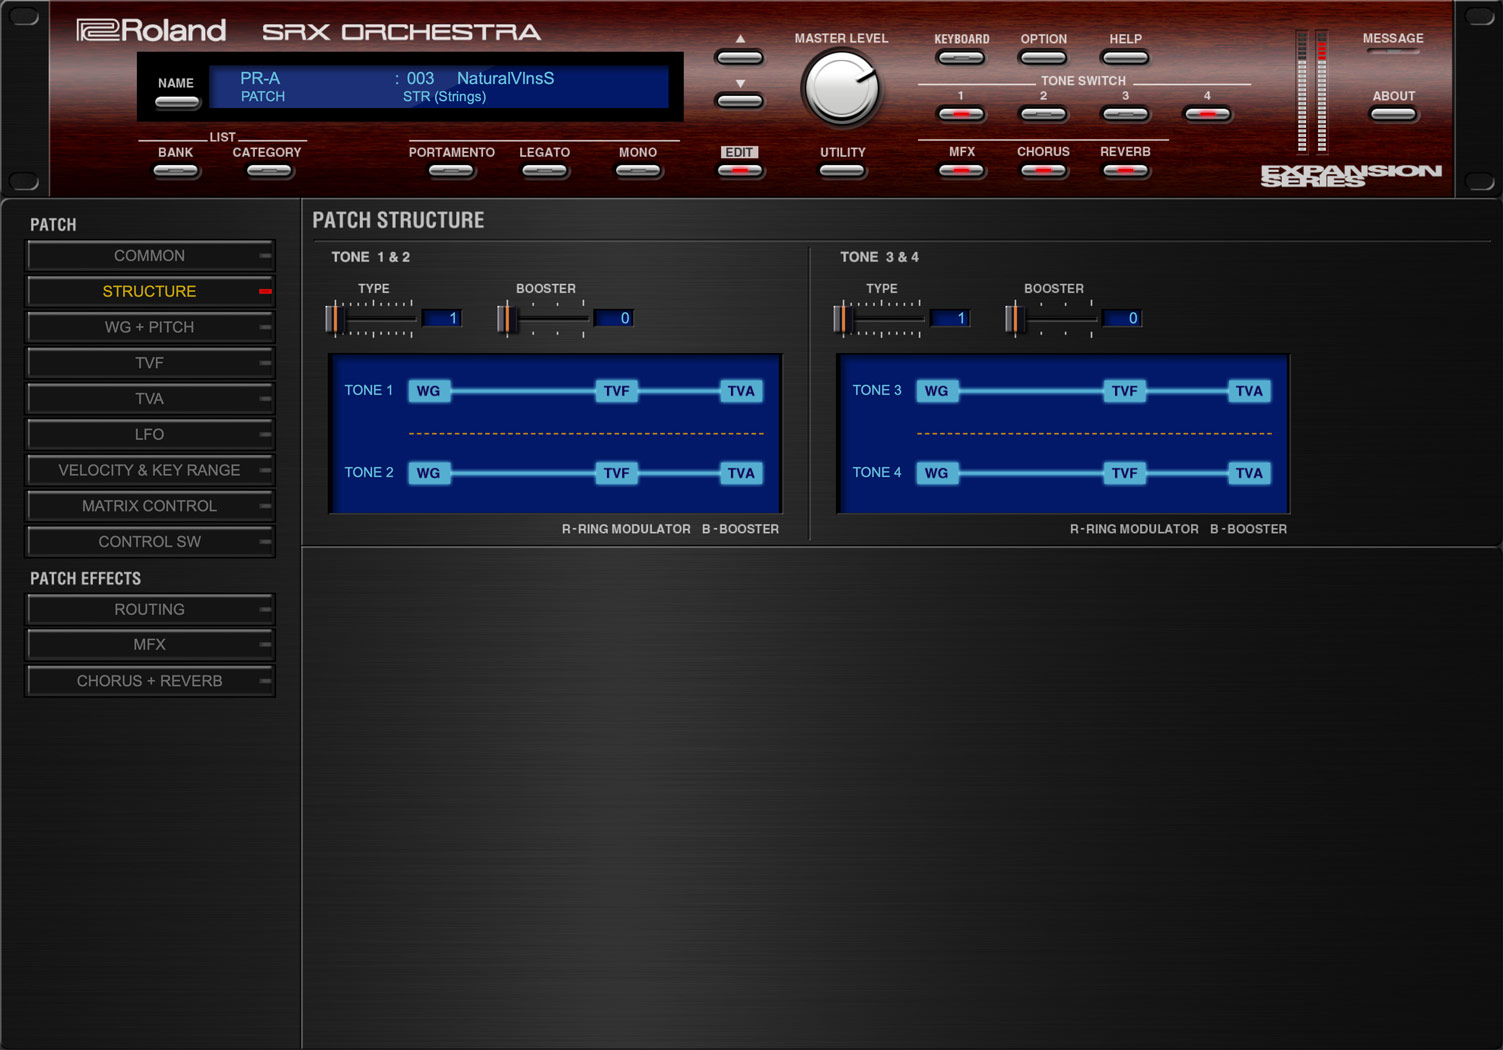The height and width of the screenshot is (1050, 1503).
Task: Open the OPTION settings
Action: point(1043,58)
